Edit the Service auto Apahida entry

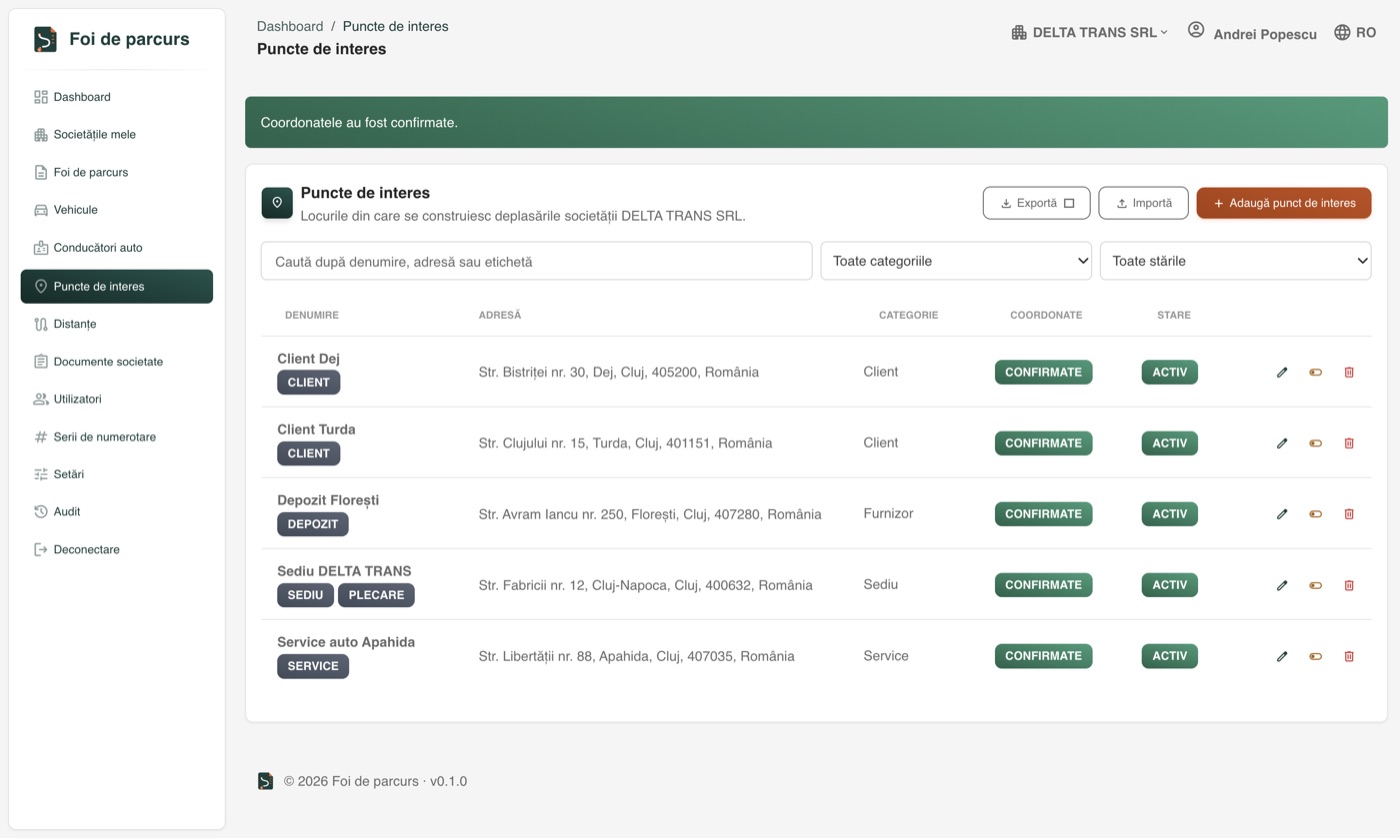point(1282,656)
